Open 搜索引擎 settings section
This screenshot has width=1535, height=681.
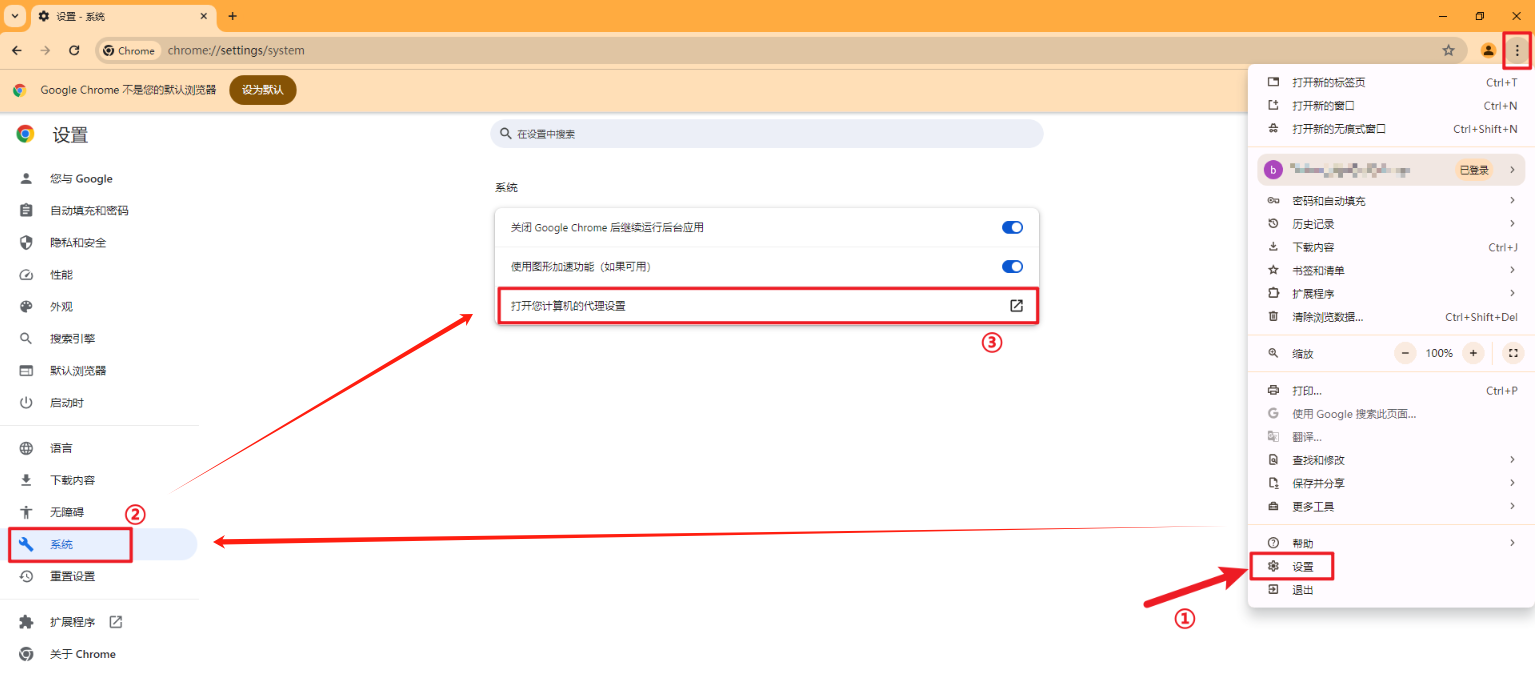tap(100, 339)
